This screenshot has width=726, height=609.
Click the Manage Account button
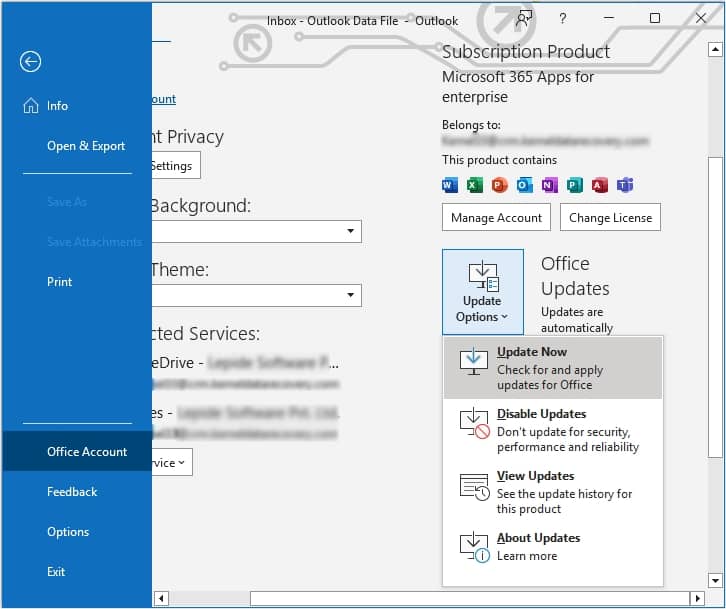[x=496, y=217]
